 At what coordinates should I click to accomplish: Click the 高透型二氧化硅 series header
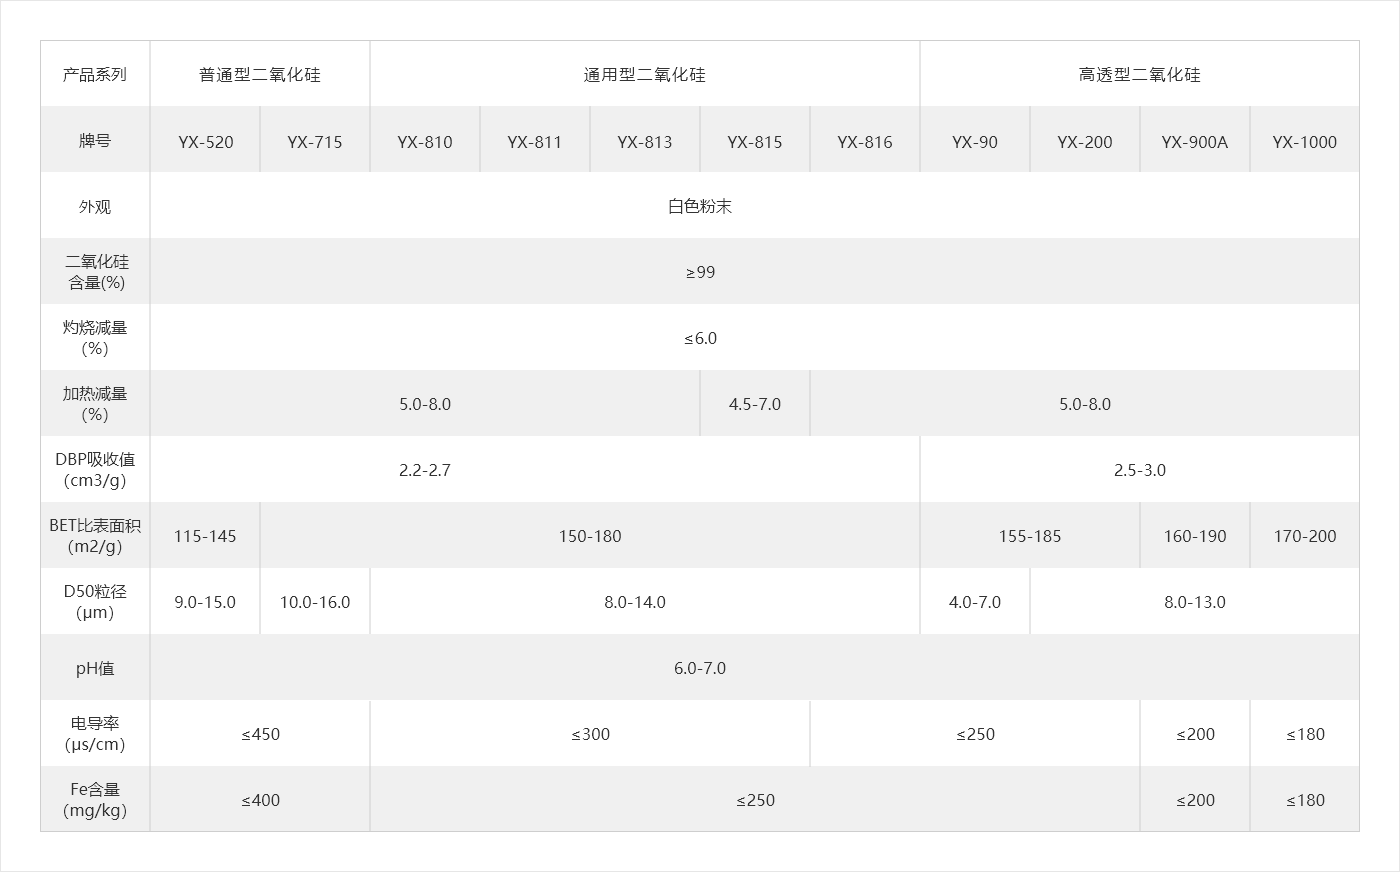pos(1140,75)
